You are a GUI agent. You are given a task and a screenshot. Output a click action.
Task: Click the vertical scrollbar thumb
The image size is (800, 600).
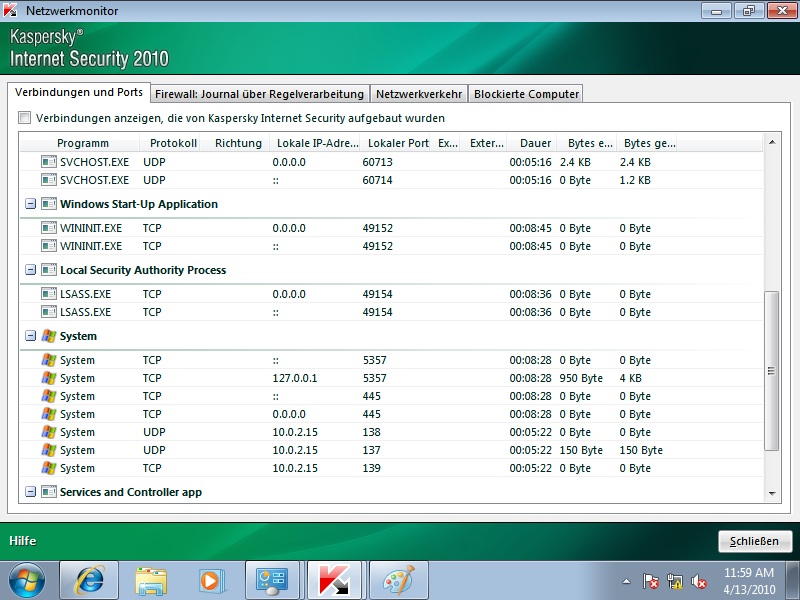pyautogui.click(x=771, y=371)
